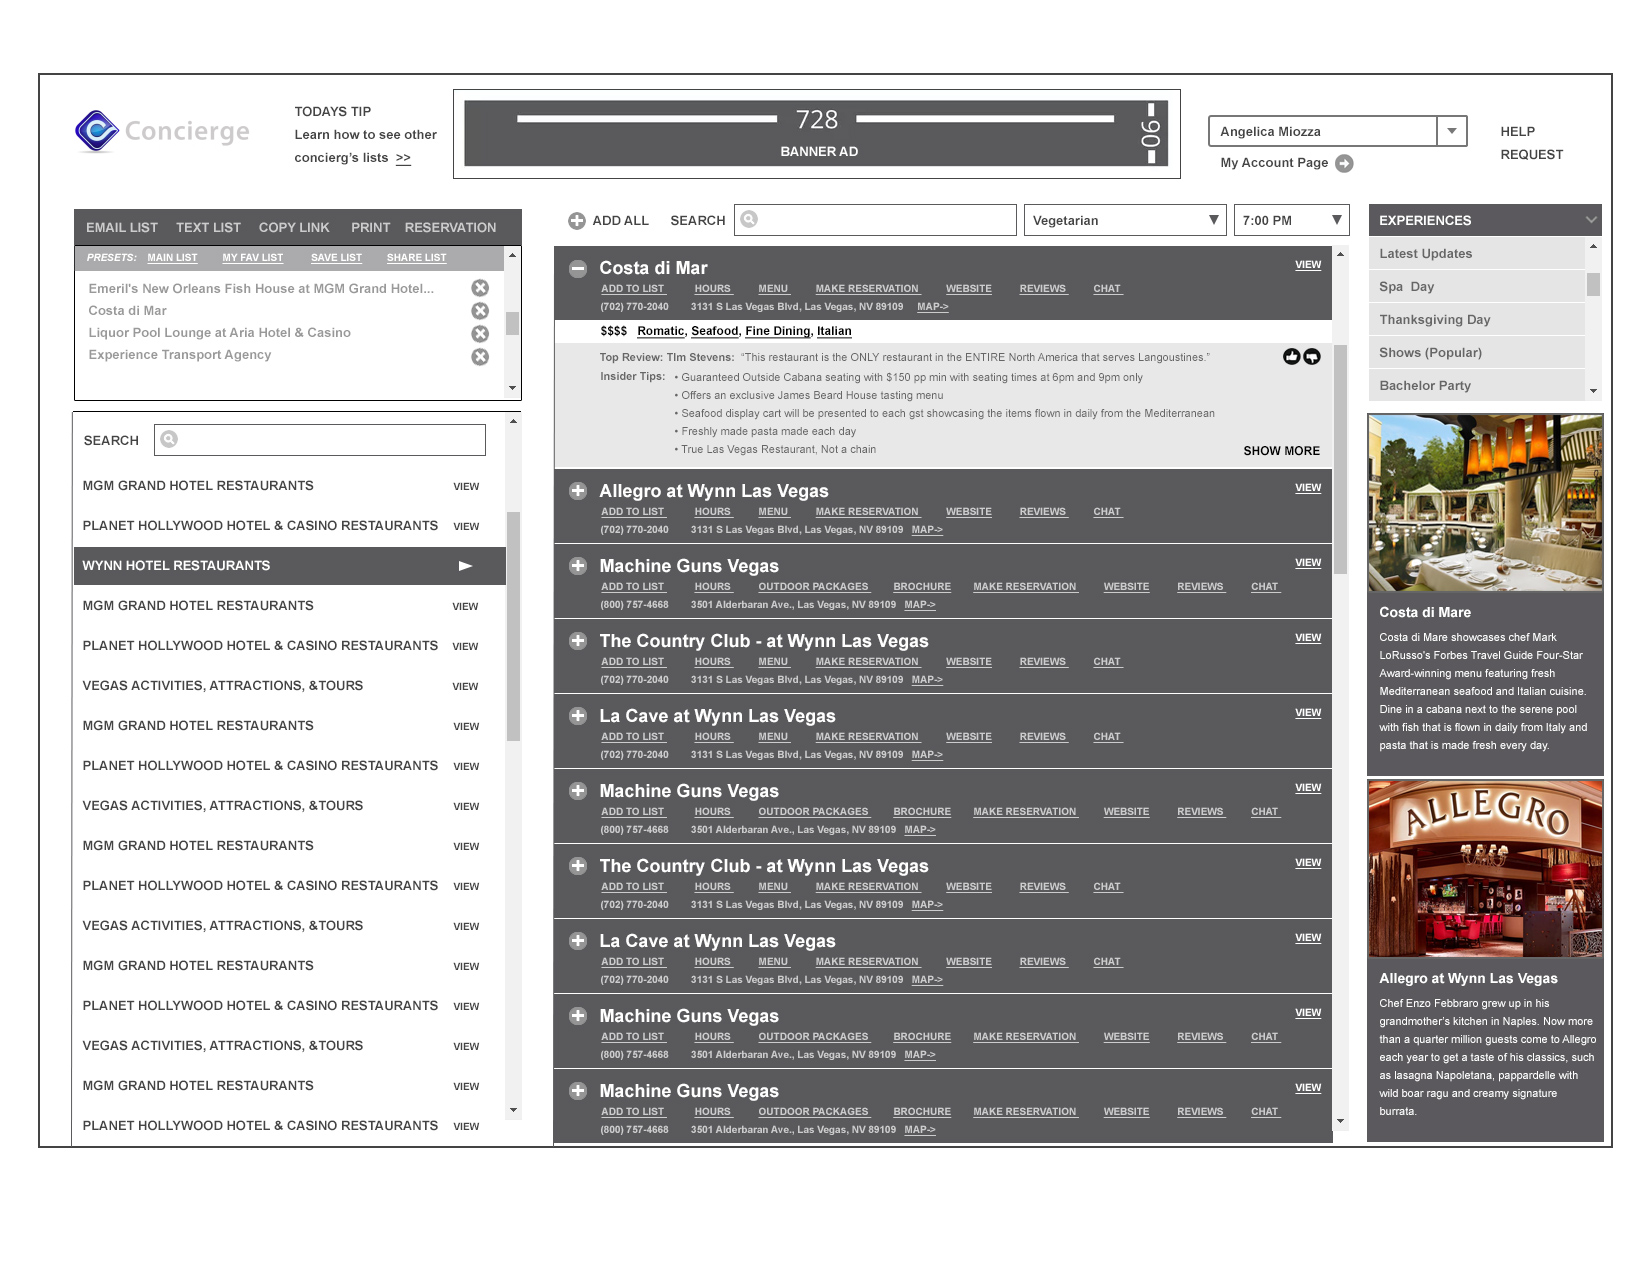Select Wynn Hotel Restaurants category row

click(290, 566)
